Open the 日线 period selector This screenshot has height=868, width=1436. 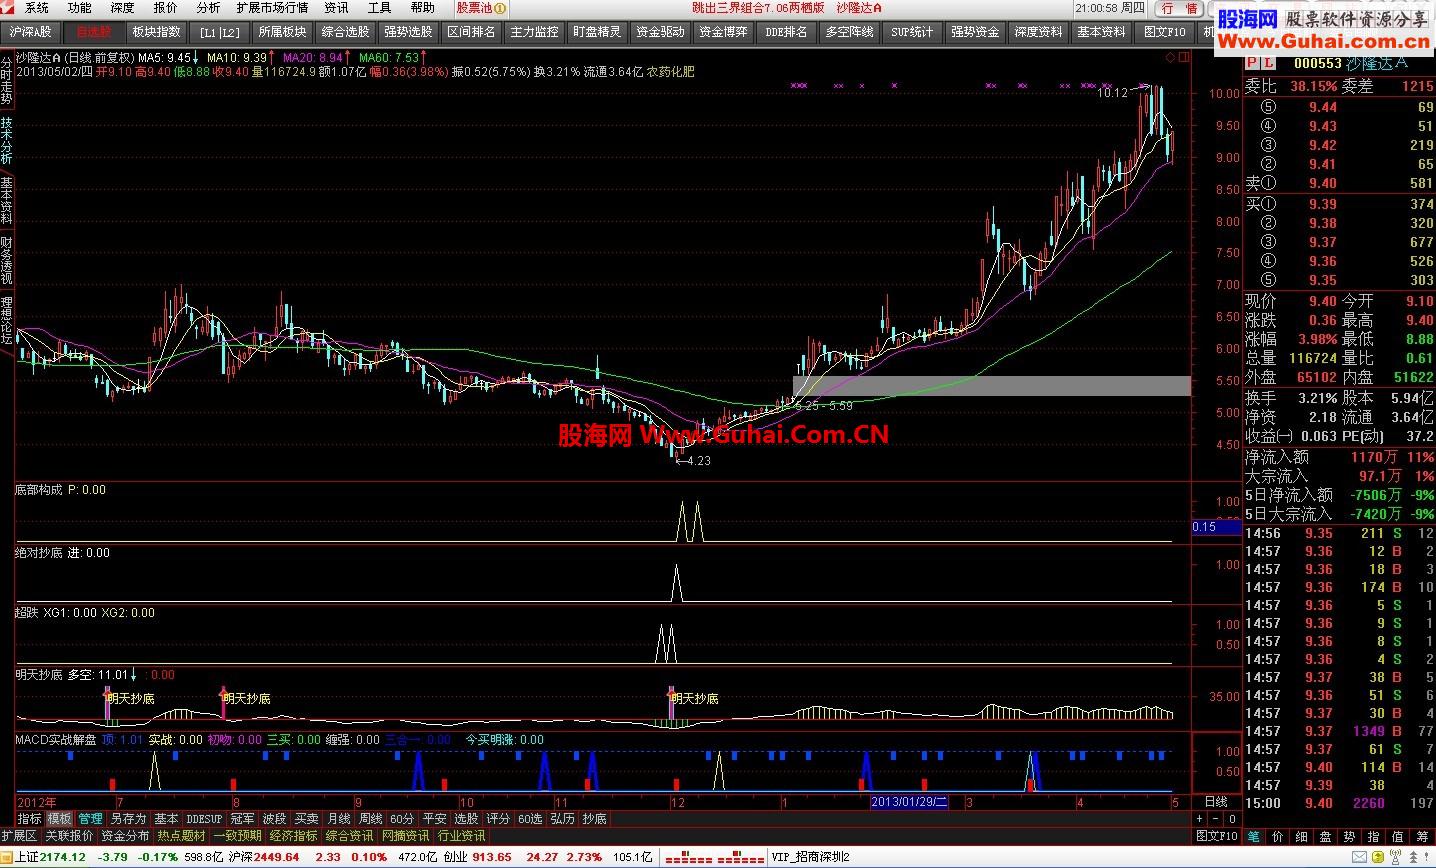1215,802
